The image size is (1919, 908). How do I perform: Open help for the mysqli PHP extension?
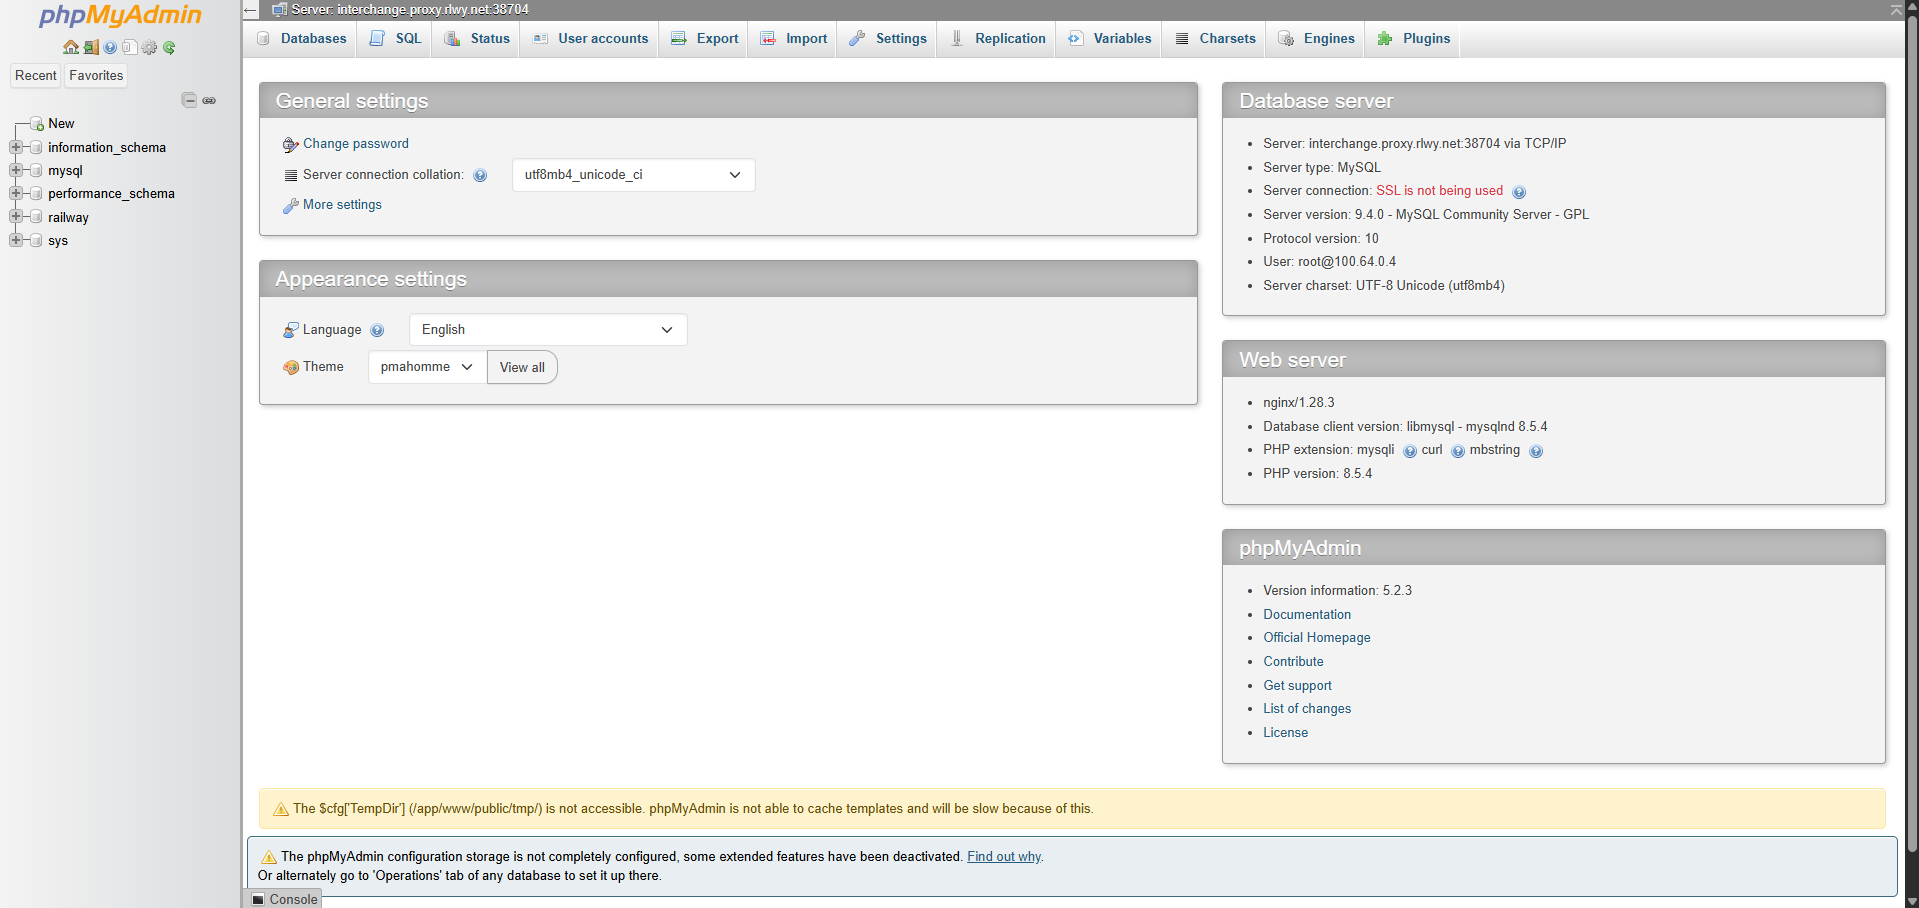click(x=1410, y=451)
